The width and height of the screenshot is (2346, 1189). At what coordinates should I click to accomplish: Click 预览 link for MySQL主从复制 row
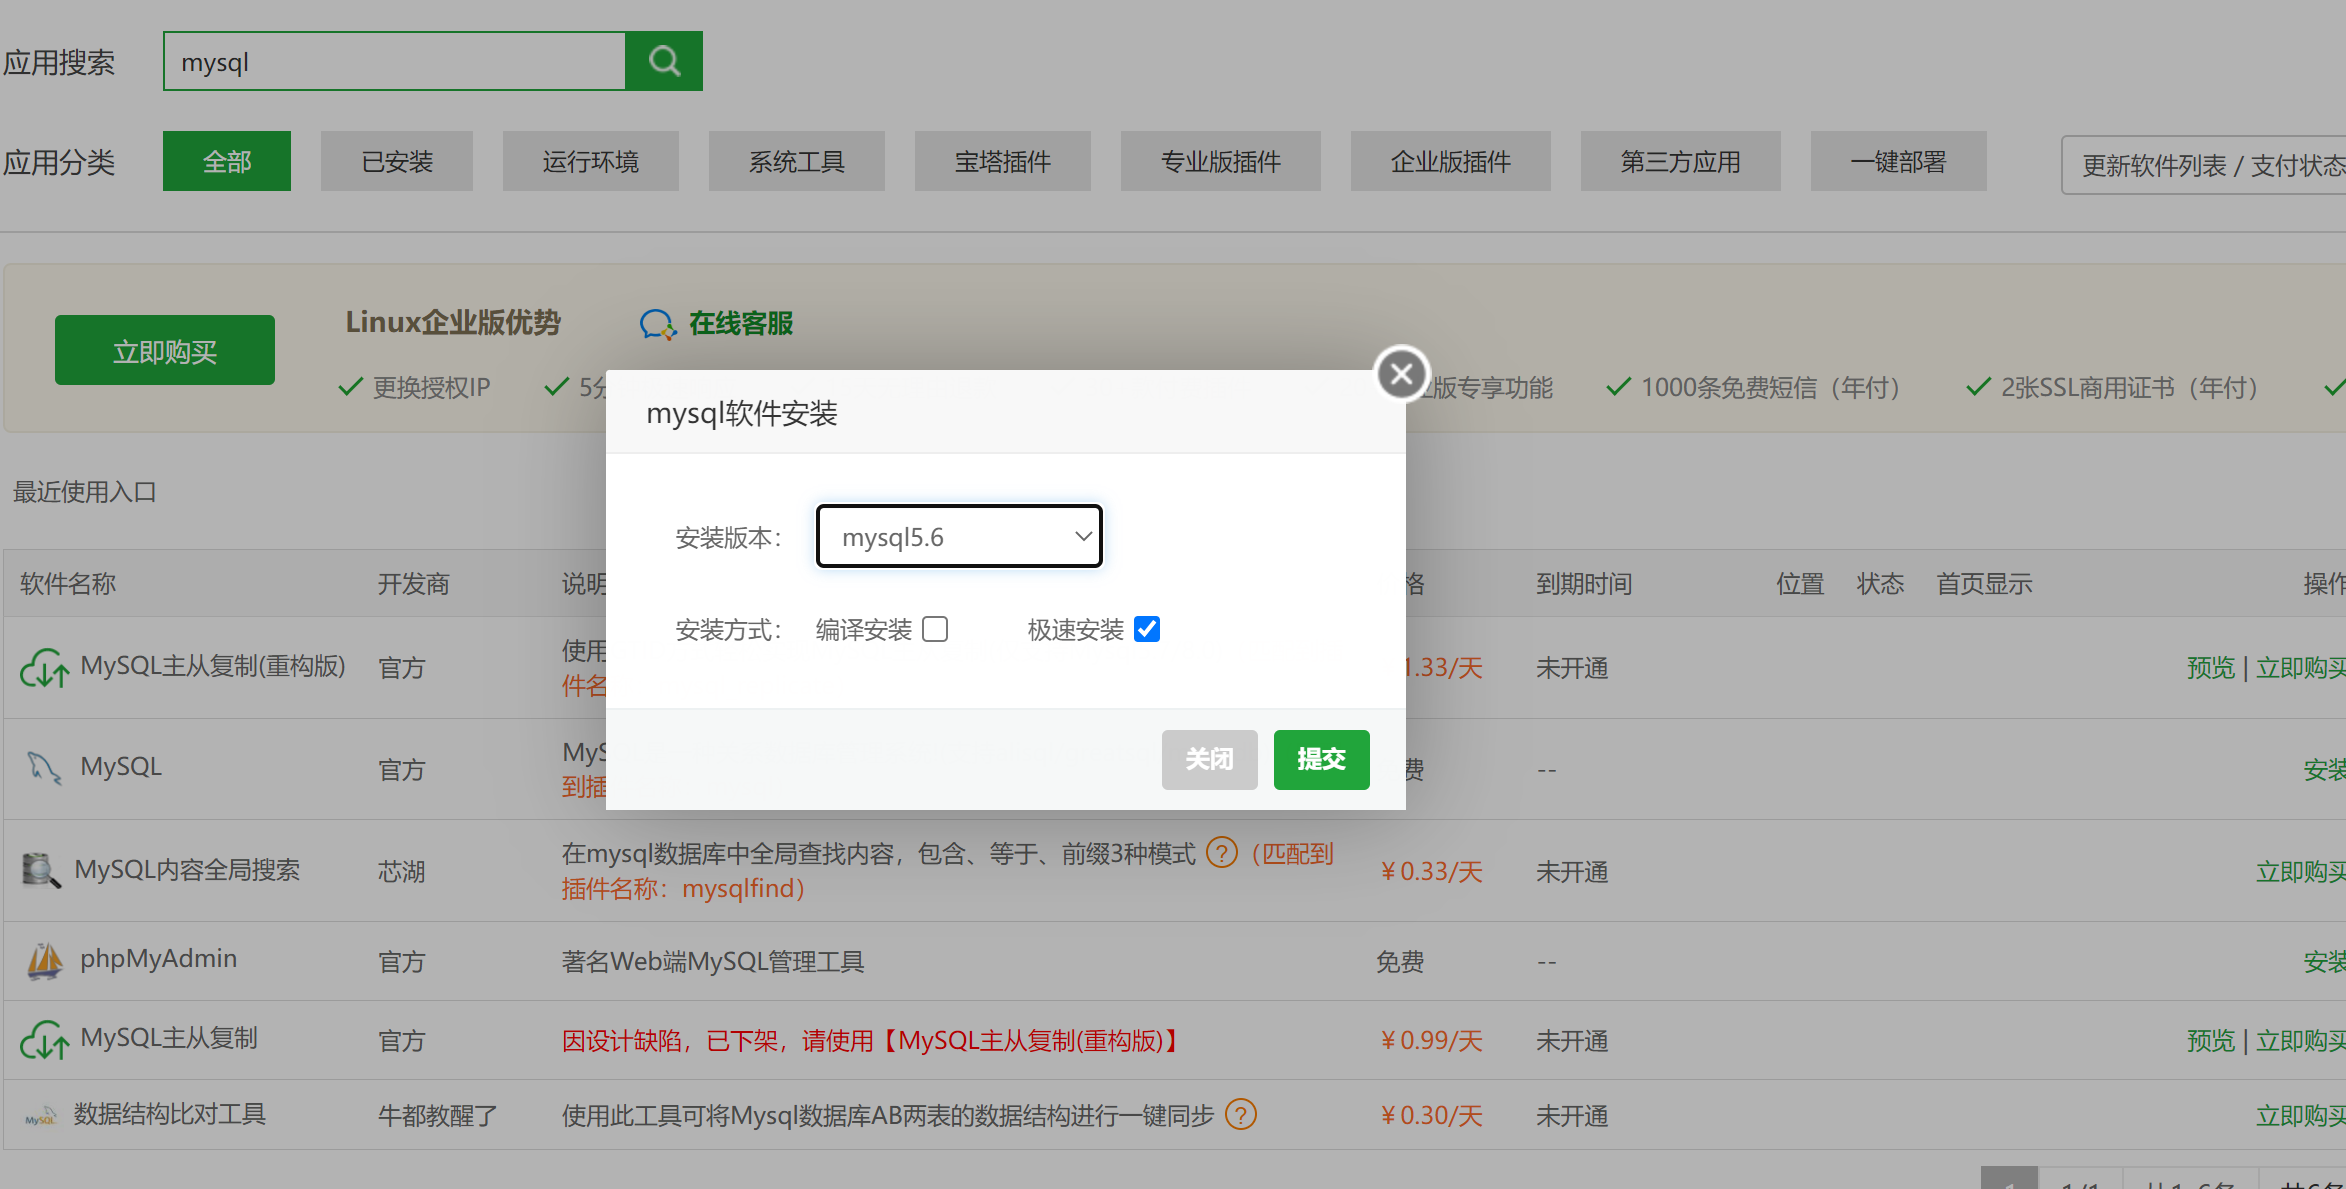2210,1041
